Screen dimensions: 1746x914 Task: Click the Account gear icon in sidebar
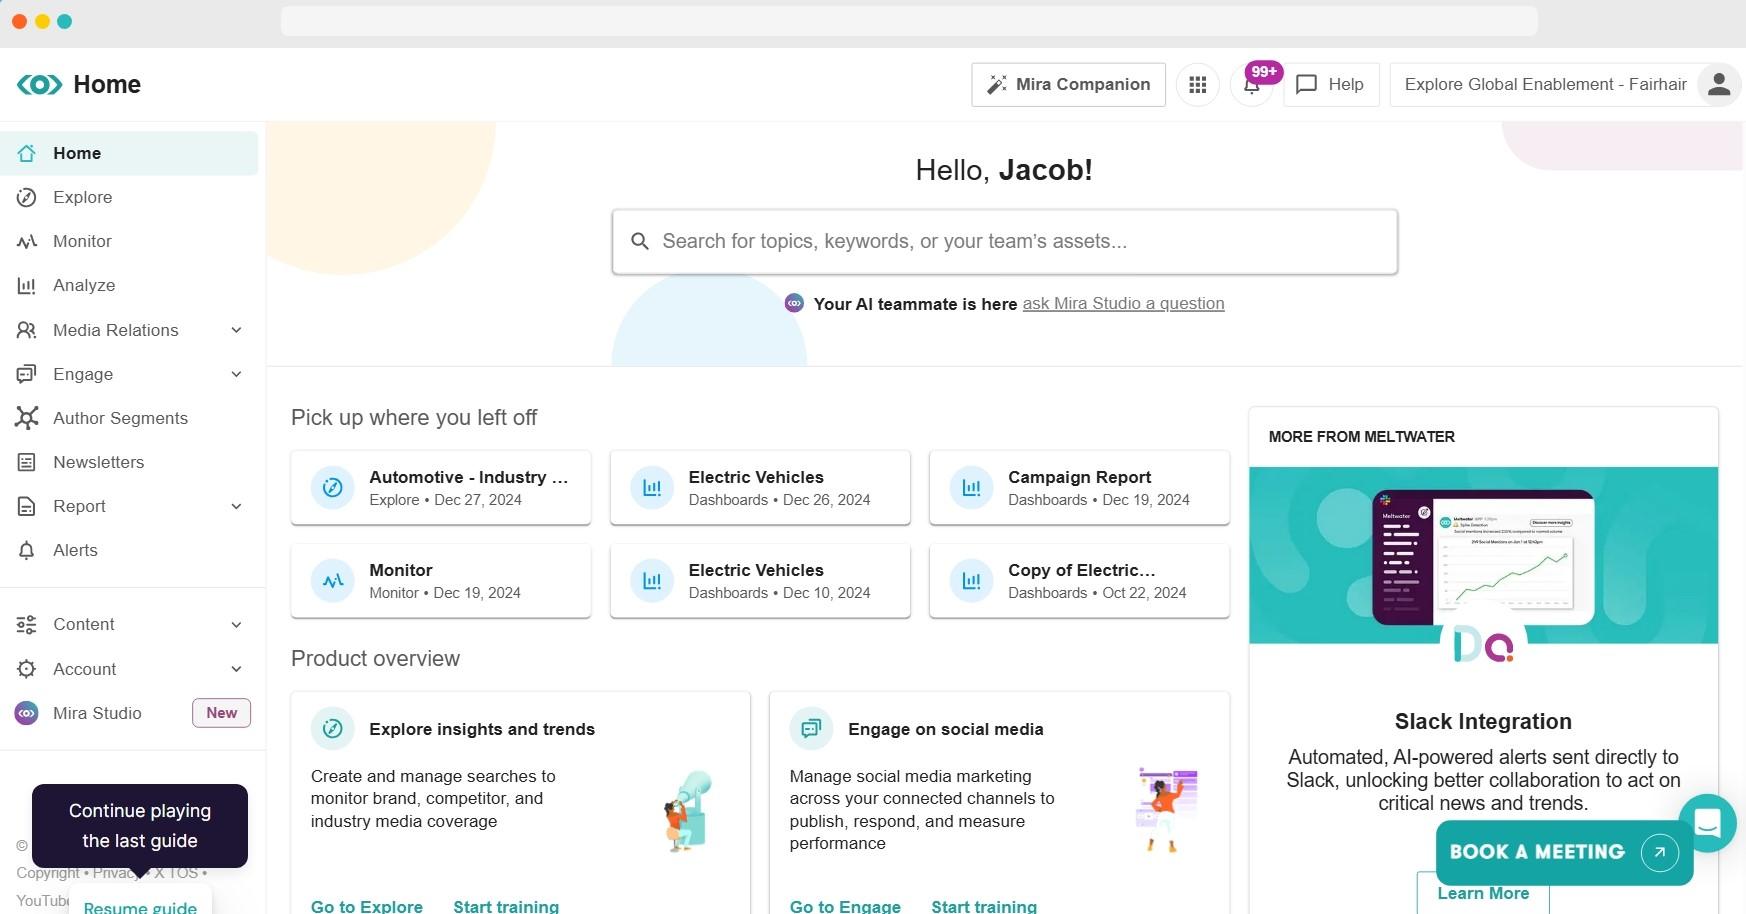[x=27, y=669]
